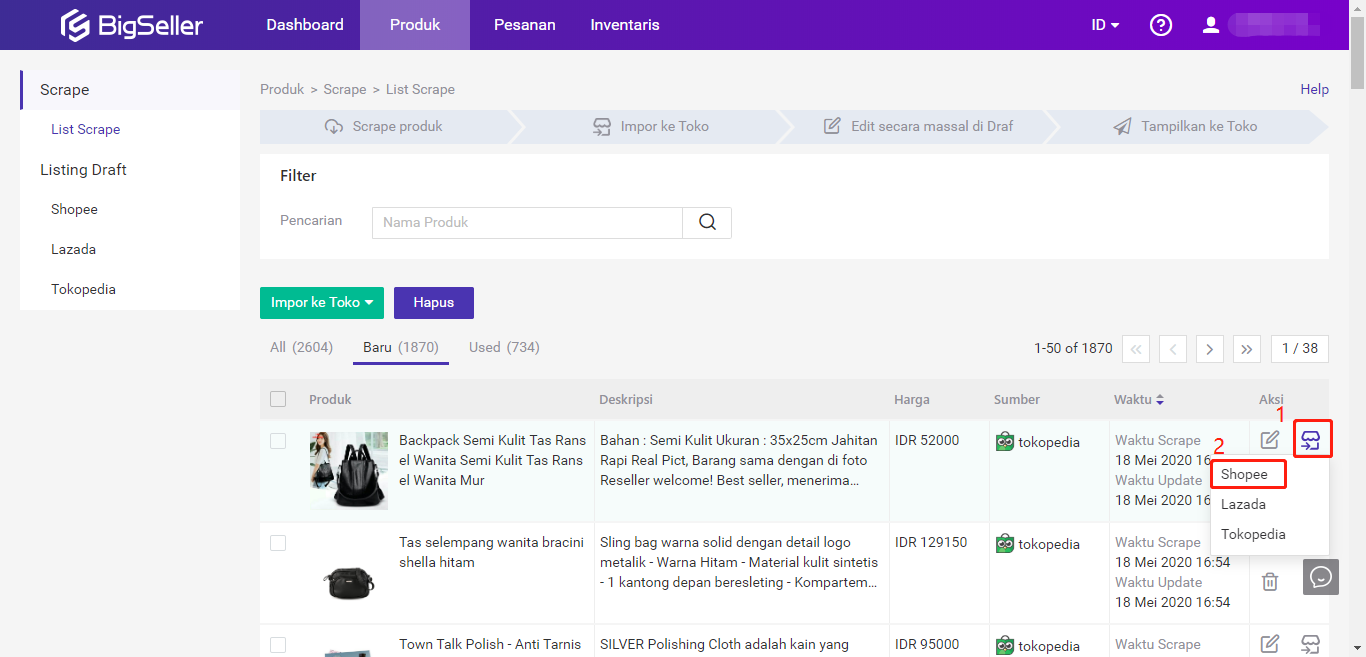1366x657 pixels.
Task: Click Tas selempang wanita bracini title
Action: point(491,552)
